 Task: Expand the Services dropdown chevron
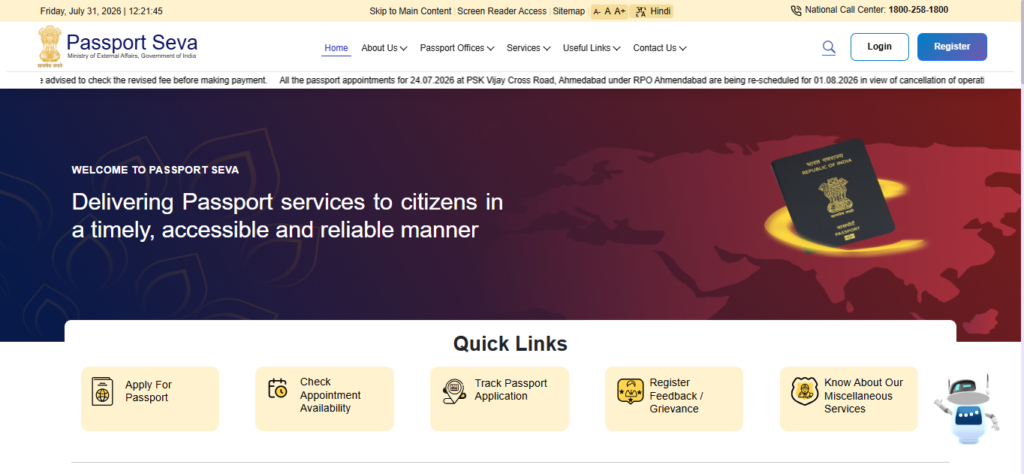[547, 48]
